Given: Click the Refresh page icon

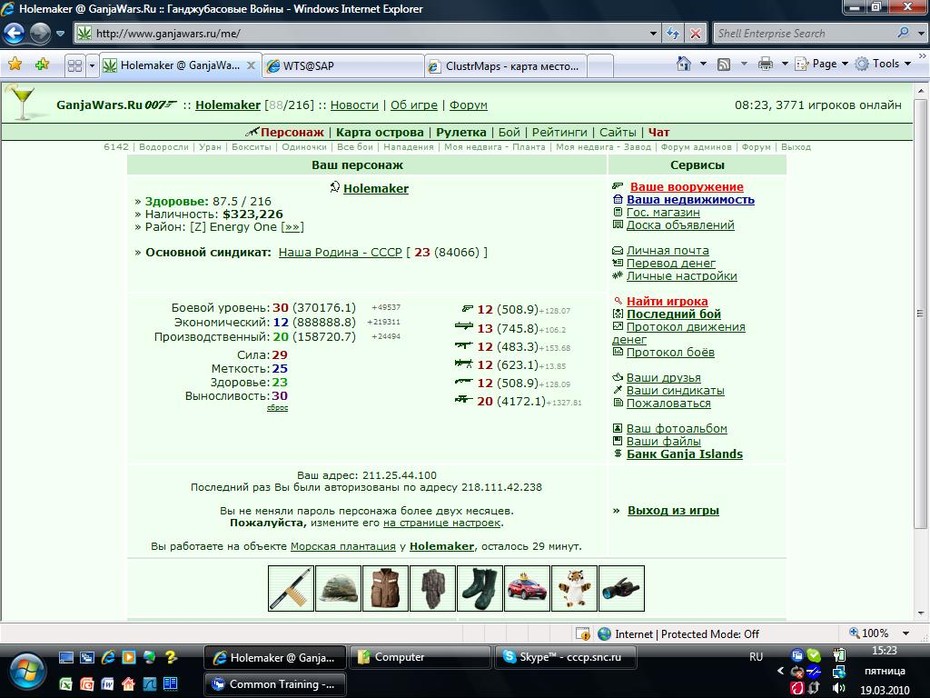Looking at the screenshot, I should pos(673,33).
